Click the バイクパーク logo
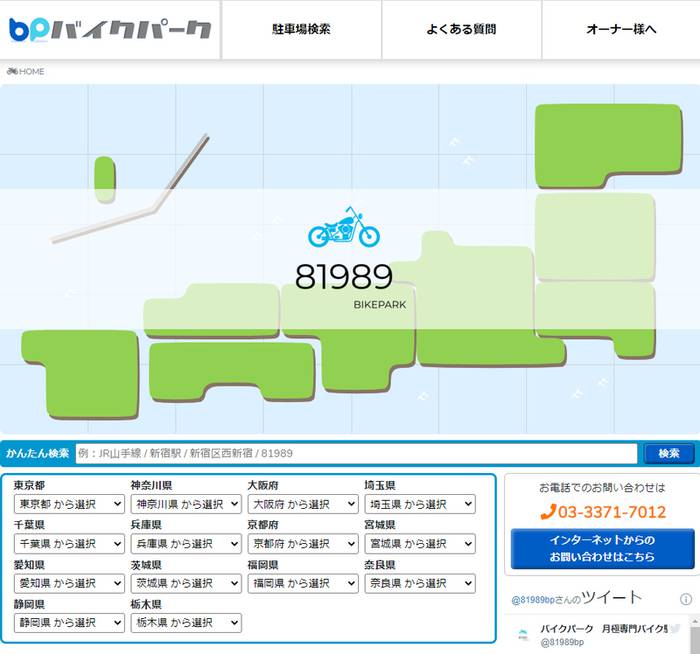 click(x=109, y=29)
